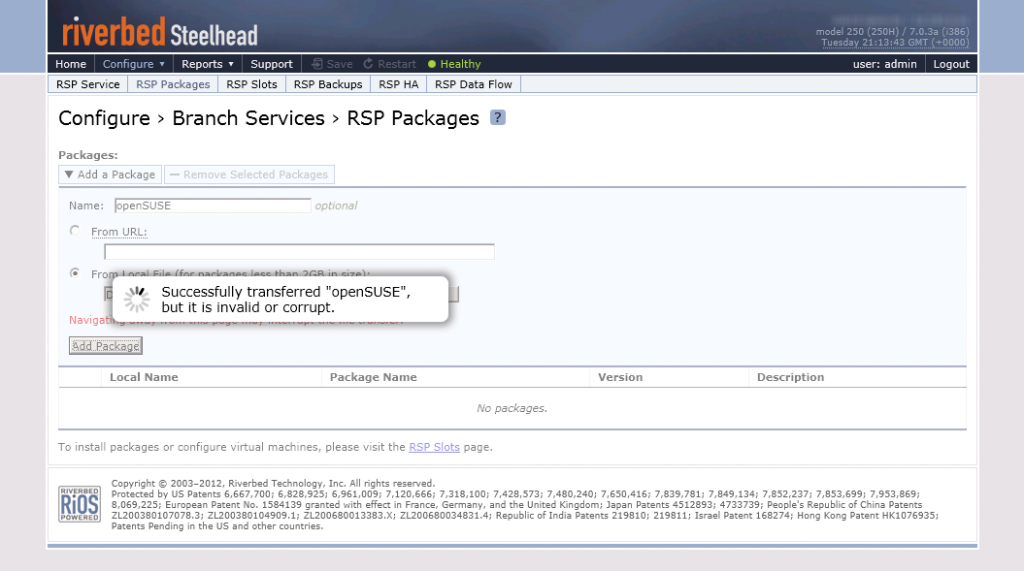Switch to the RSP Slots tab
1024x571 pixels.
(x=252, y=84)
